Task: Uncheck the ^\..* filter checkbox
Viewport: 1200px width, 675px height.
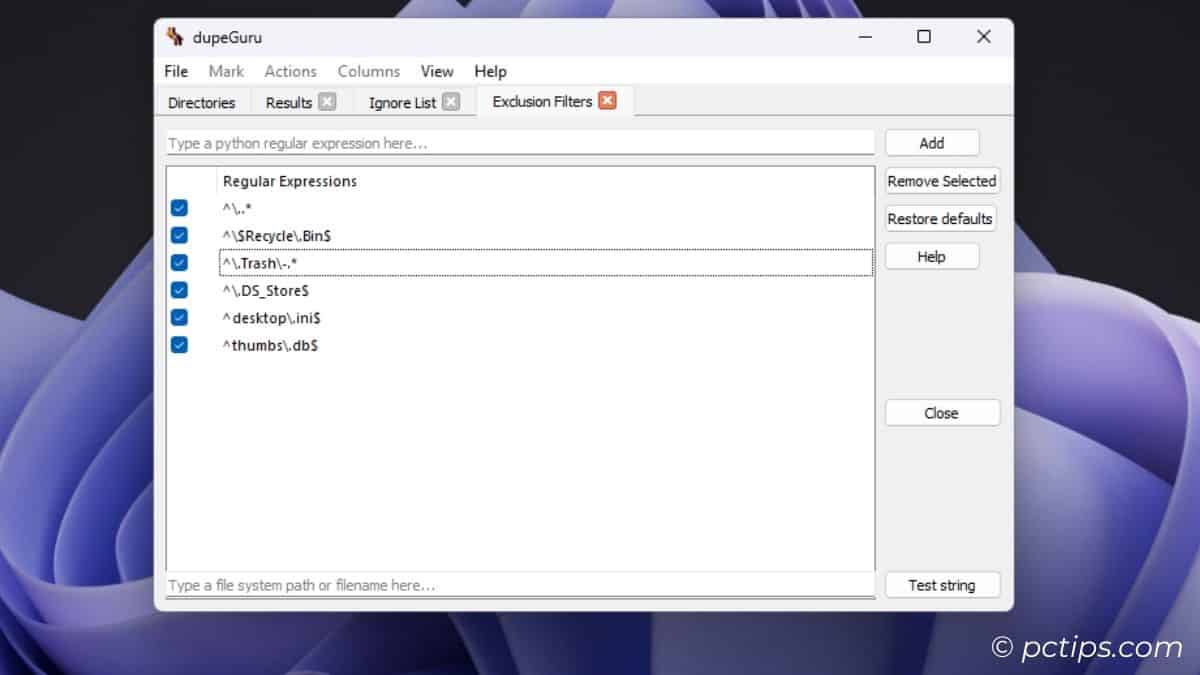Action: click(179, 208)
